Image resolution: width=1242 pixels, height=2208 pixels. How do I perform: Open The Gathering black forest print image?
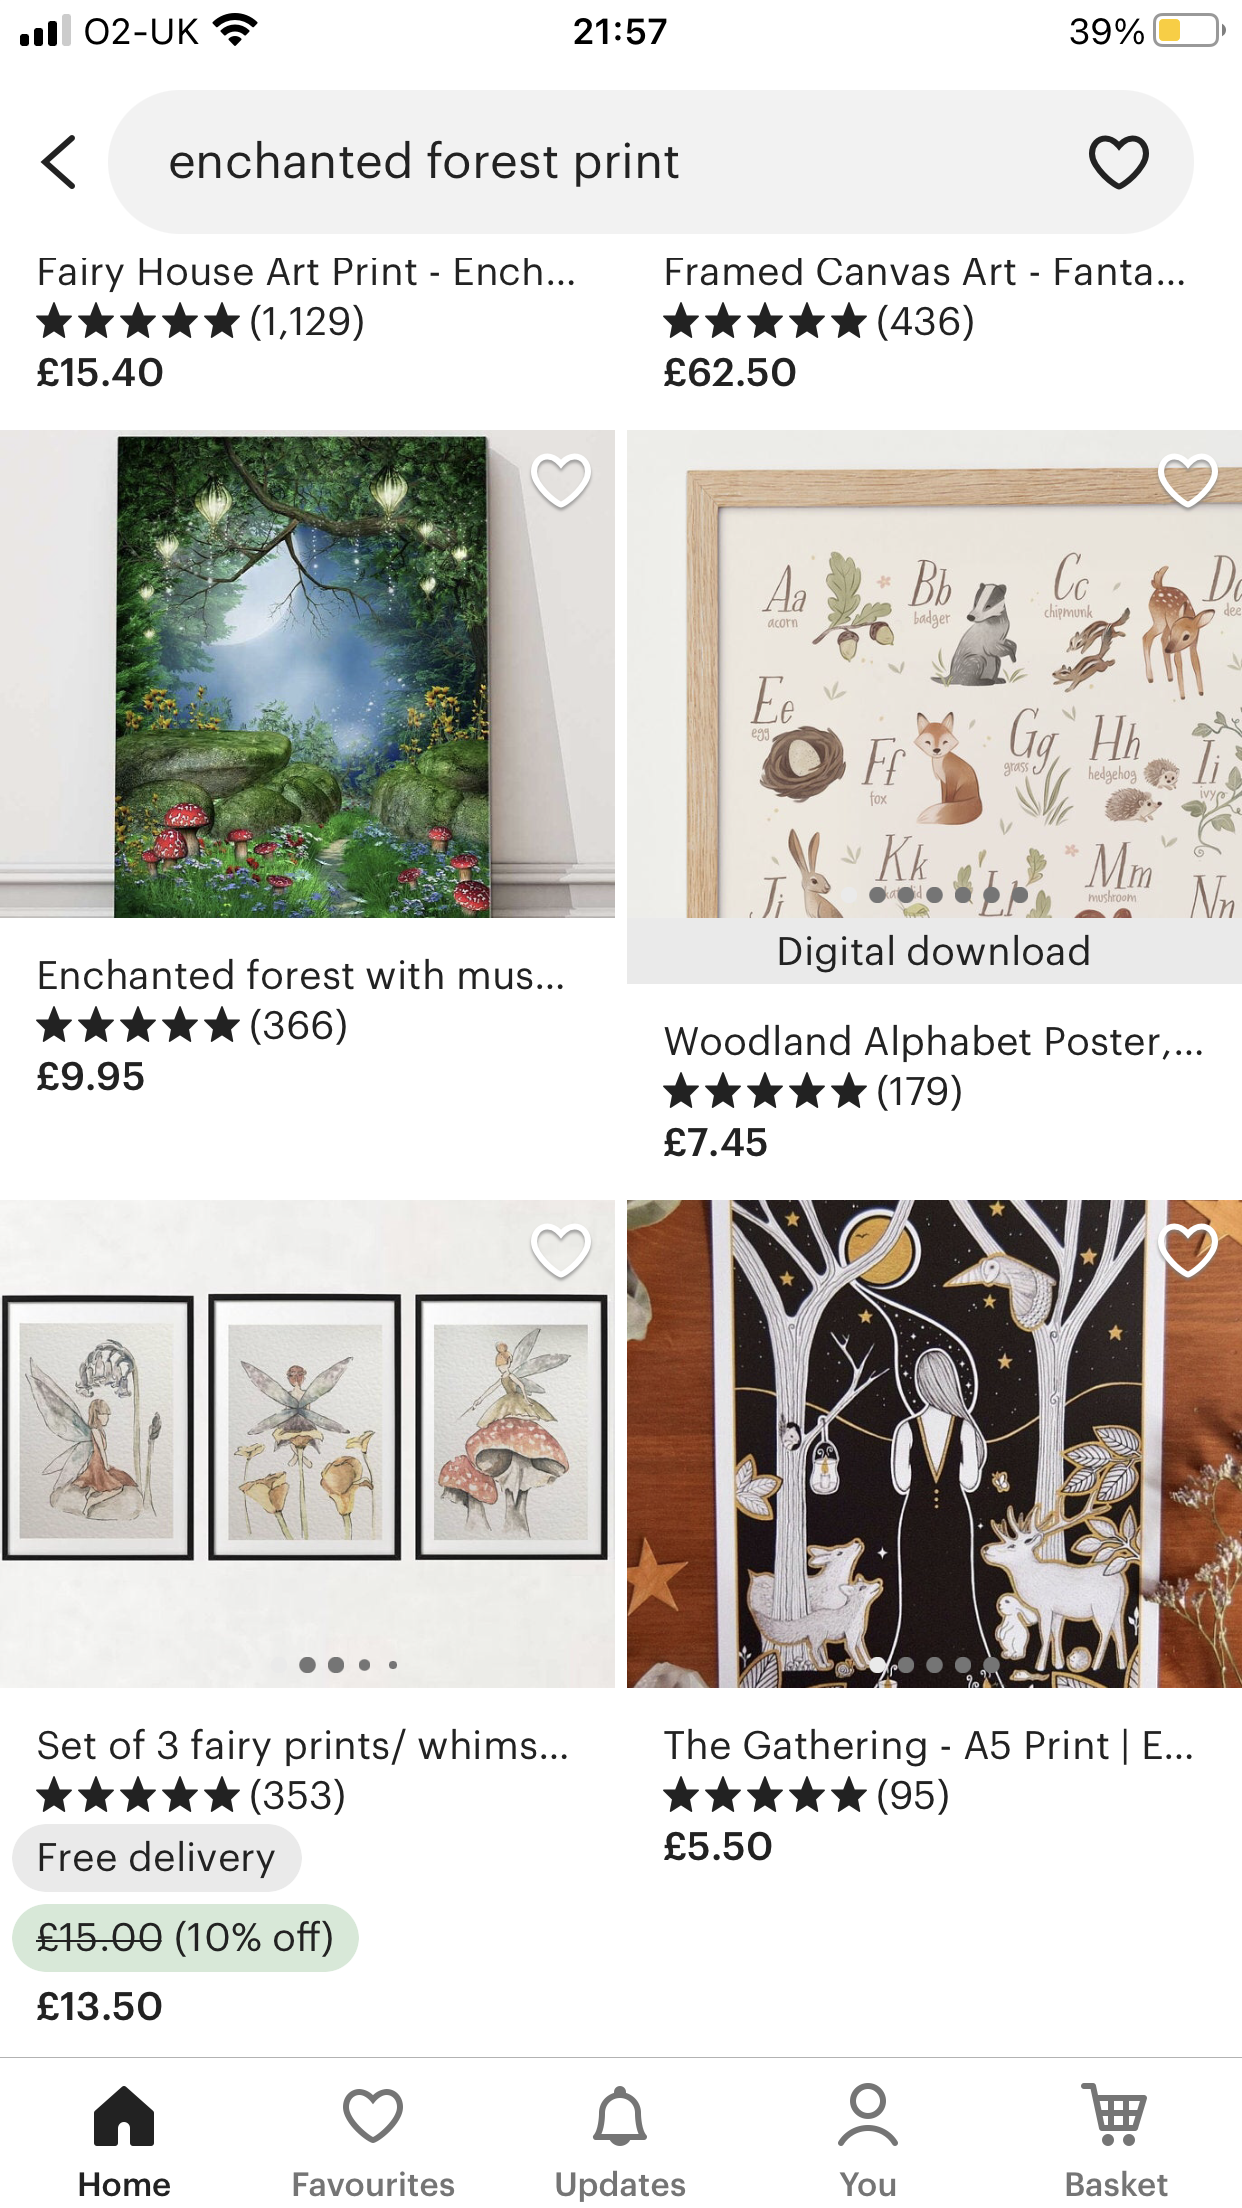(934, 1444)
